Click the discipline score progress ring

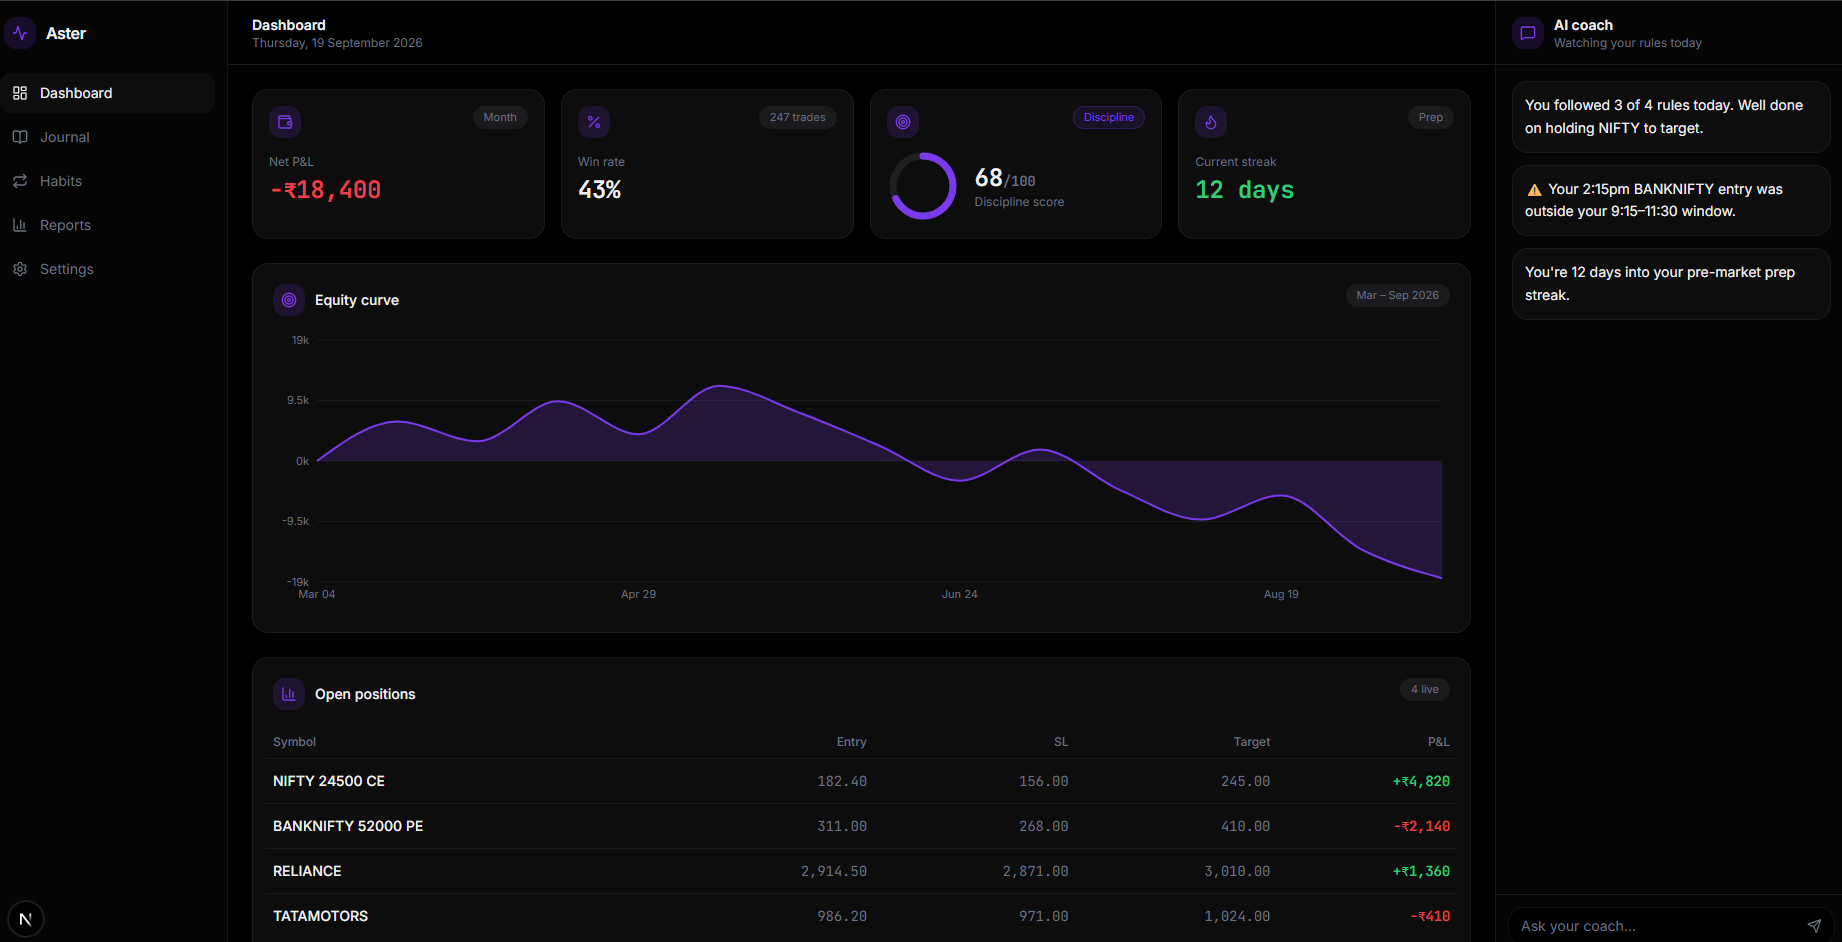pyautogui.click(x=923, y=186)
